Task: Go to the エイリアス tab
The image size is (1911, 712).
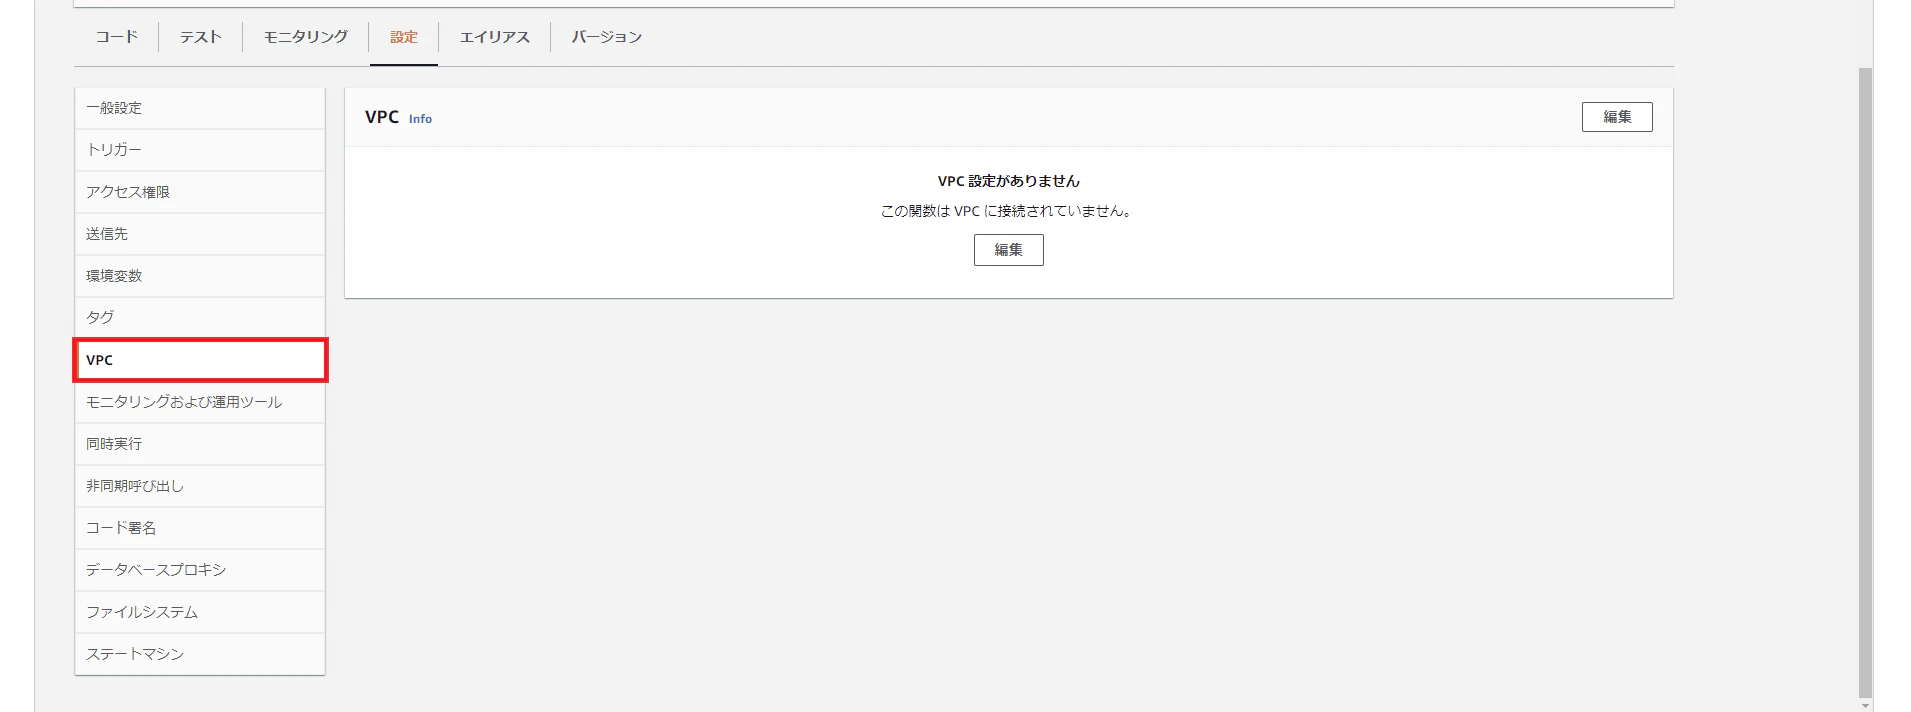Action: point(494,37)
